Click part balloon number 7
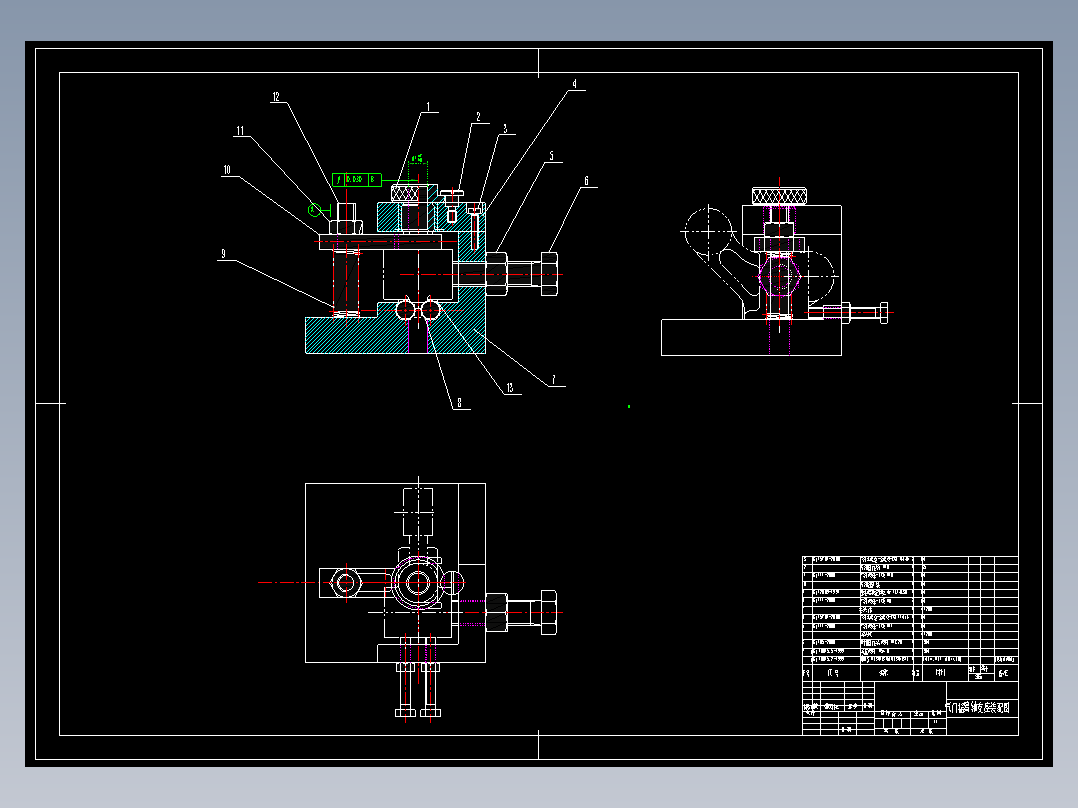Screen dimensions: 1078x808 point(553,380)
